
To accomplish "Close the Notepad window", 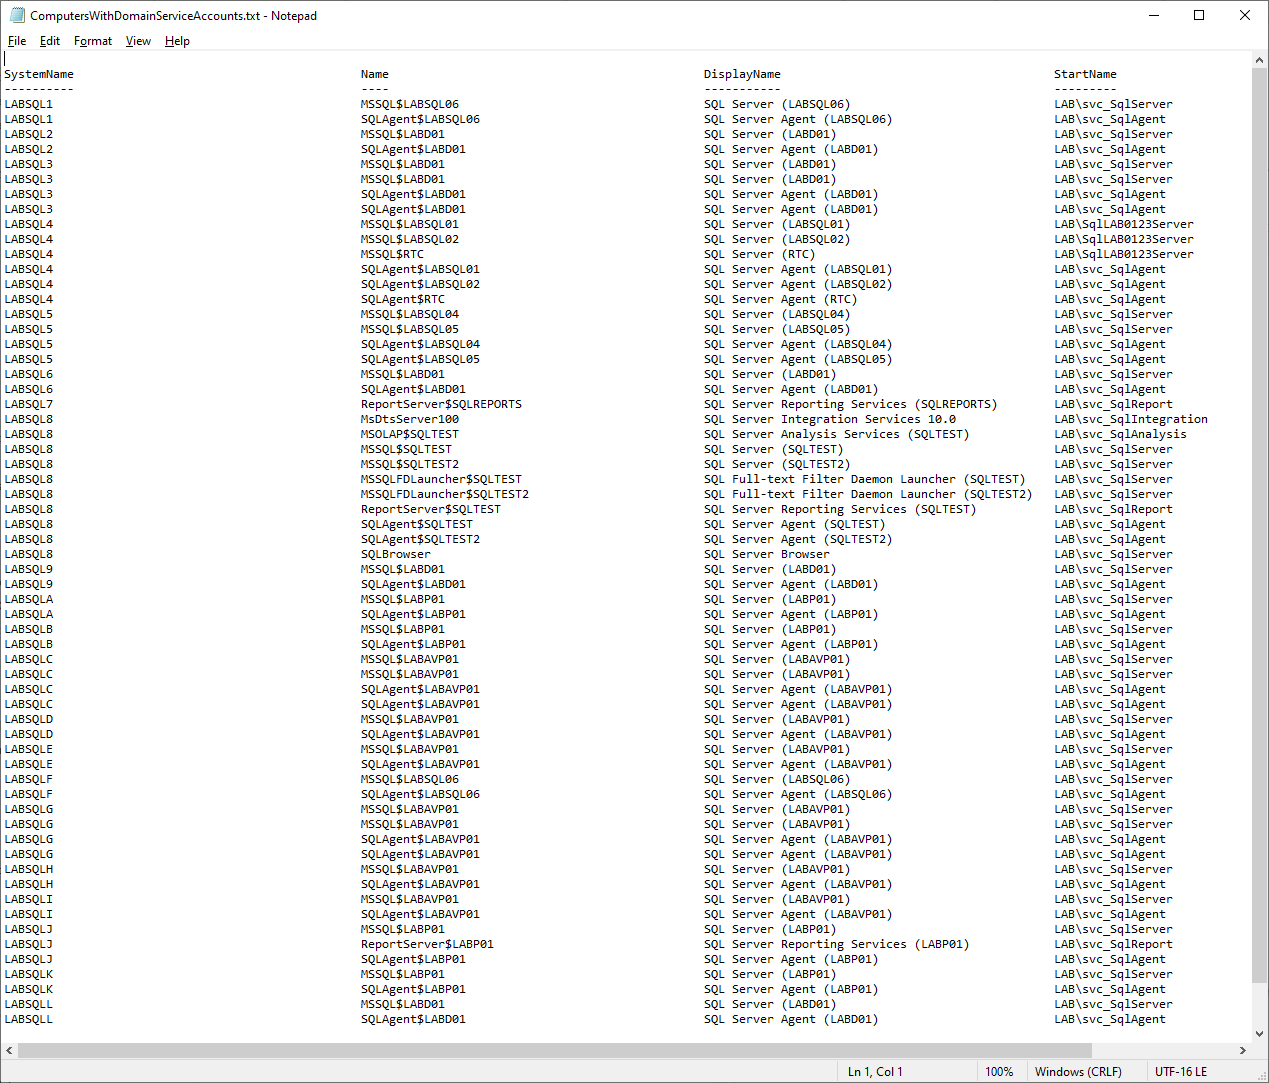I will click(1245, 15).
